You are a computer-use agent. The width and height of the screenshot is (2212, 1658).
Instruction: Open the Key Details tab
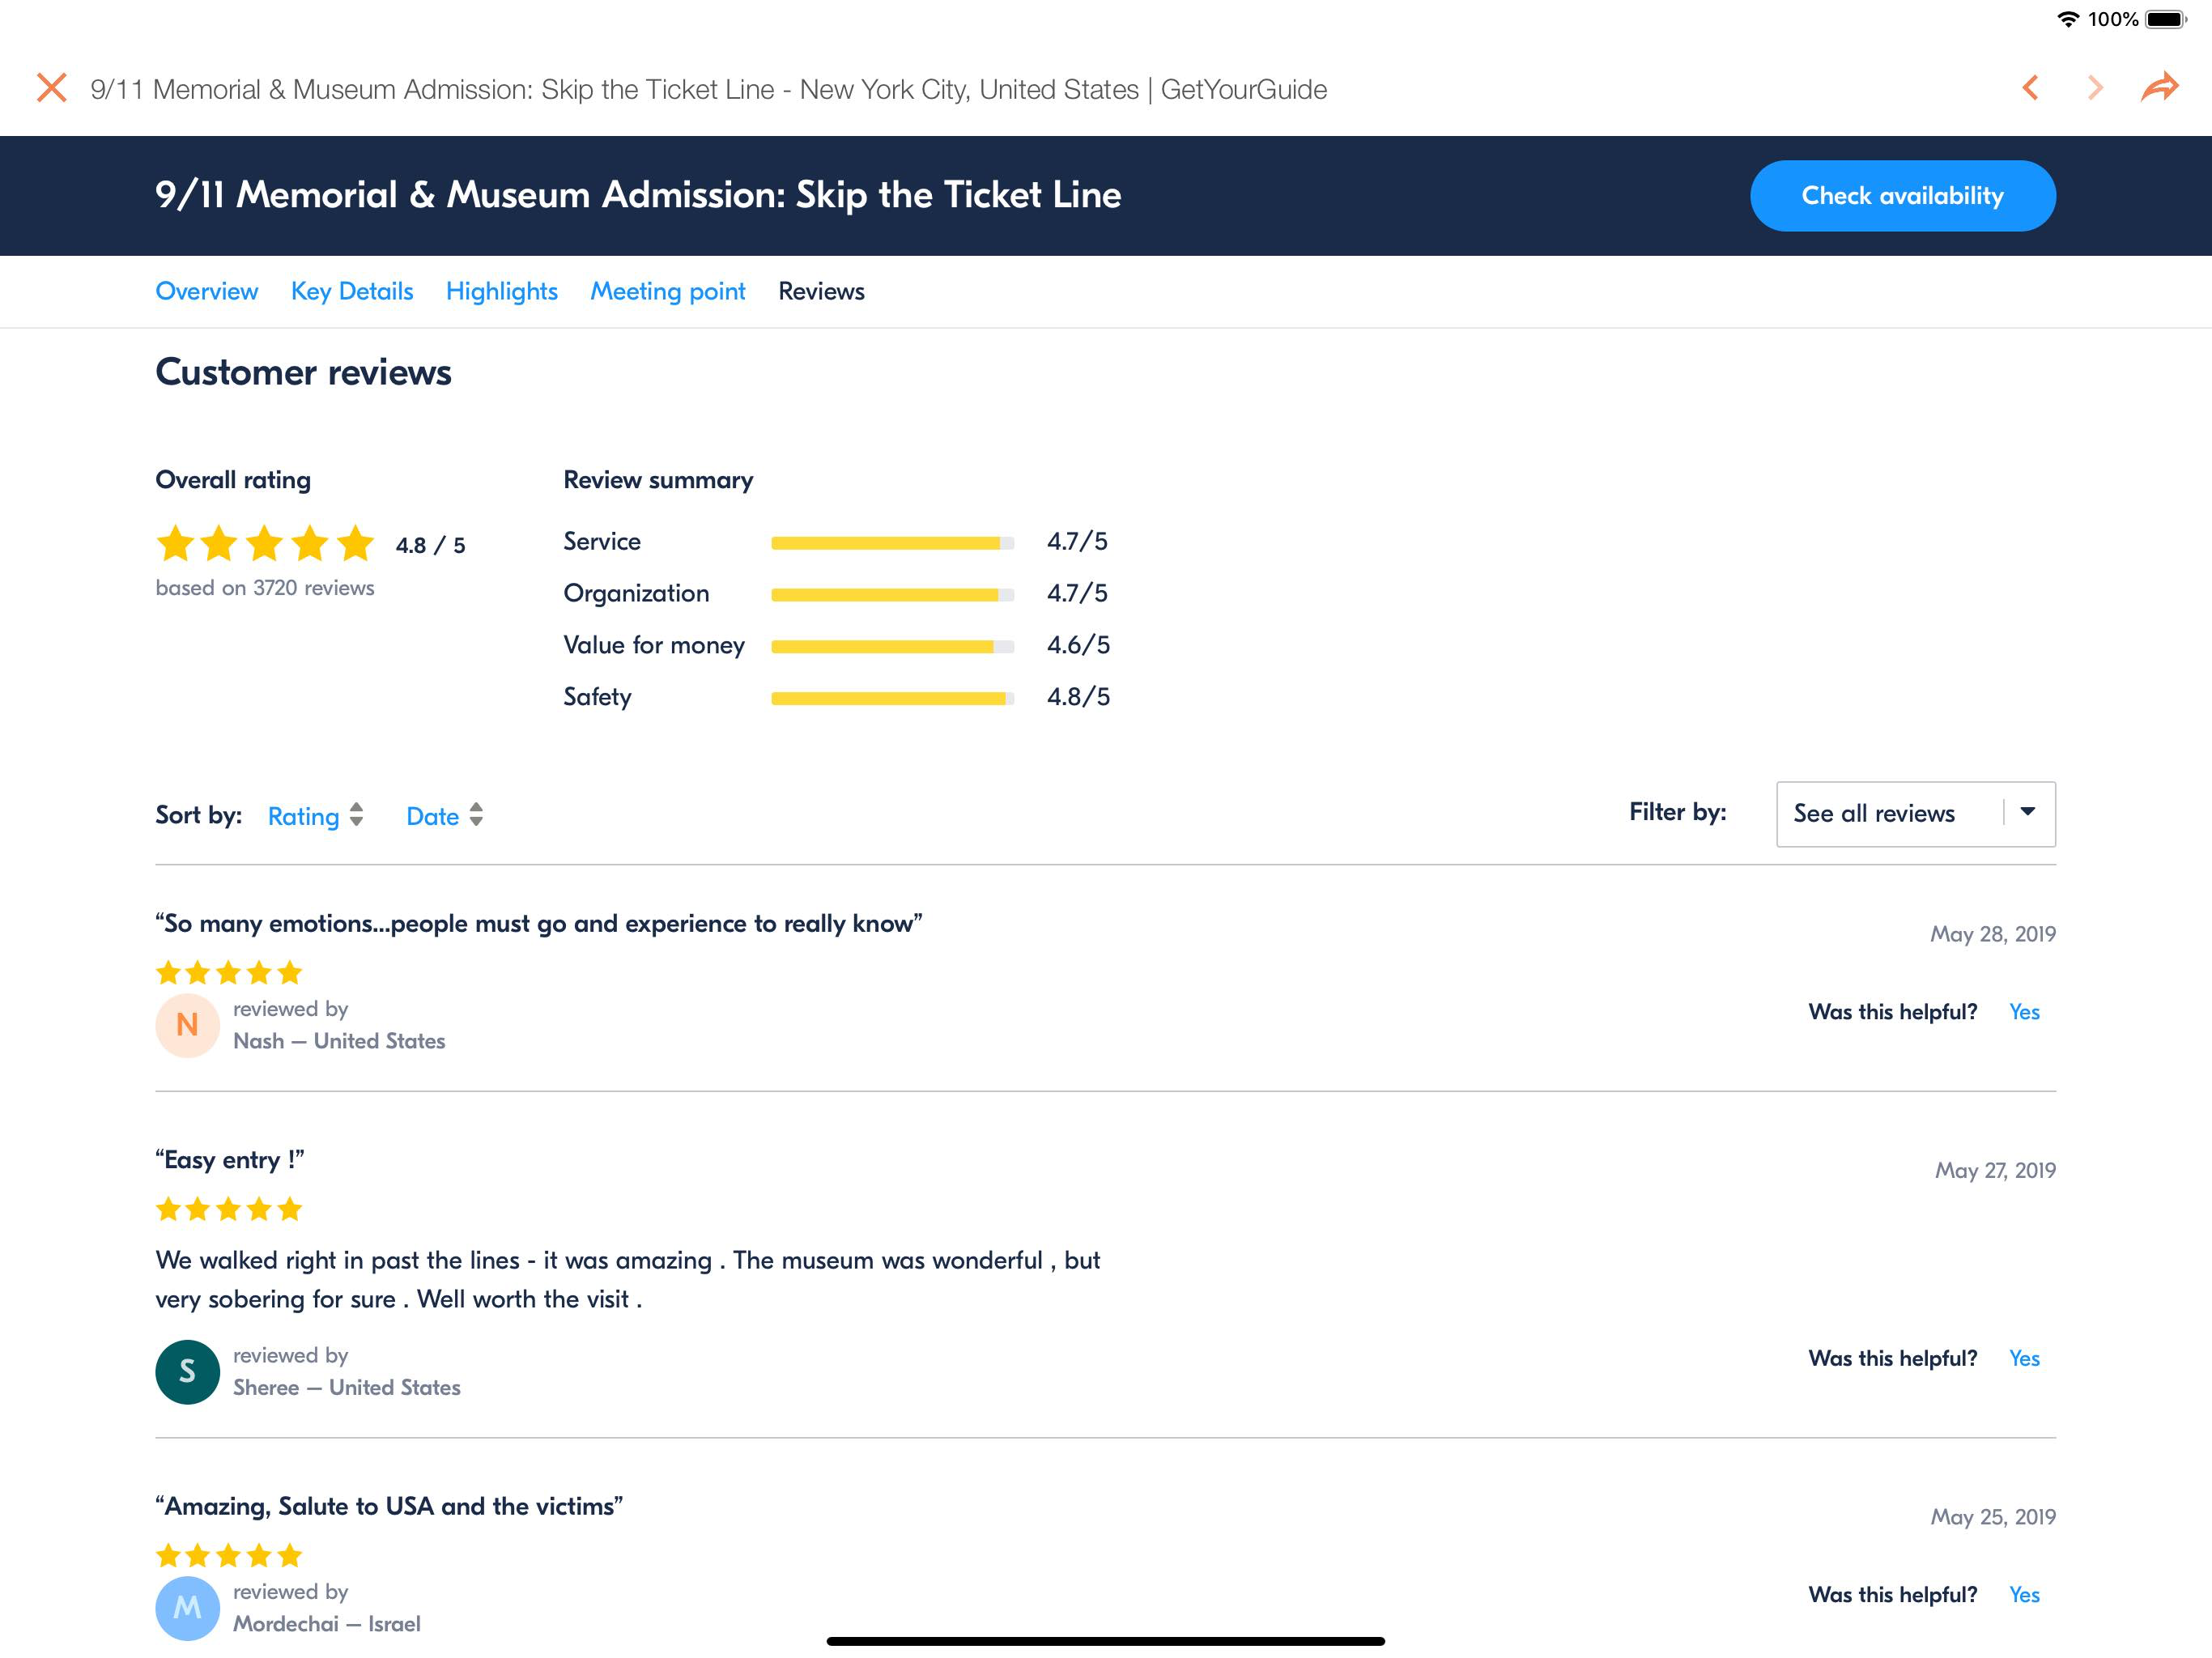click(352, 291)
